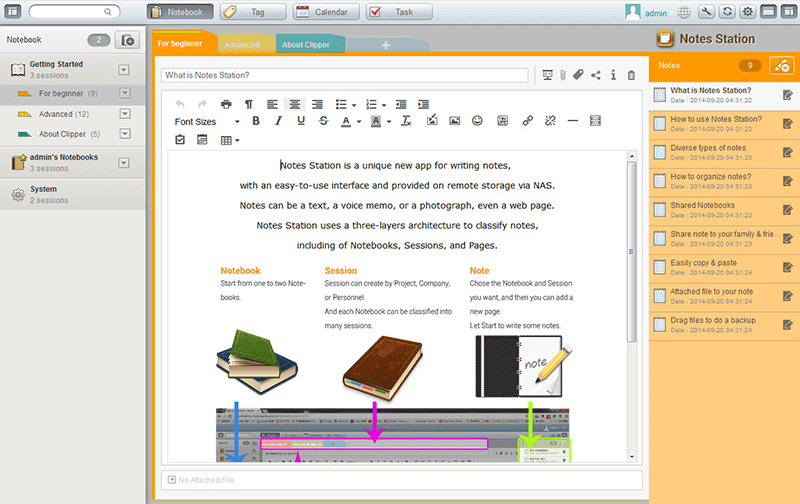Click the redo arrow in editor toolbar

[203, 104]
